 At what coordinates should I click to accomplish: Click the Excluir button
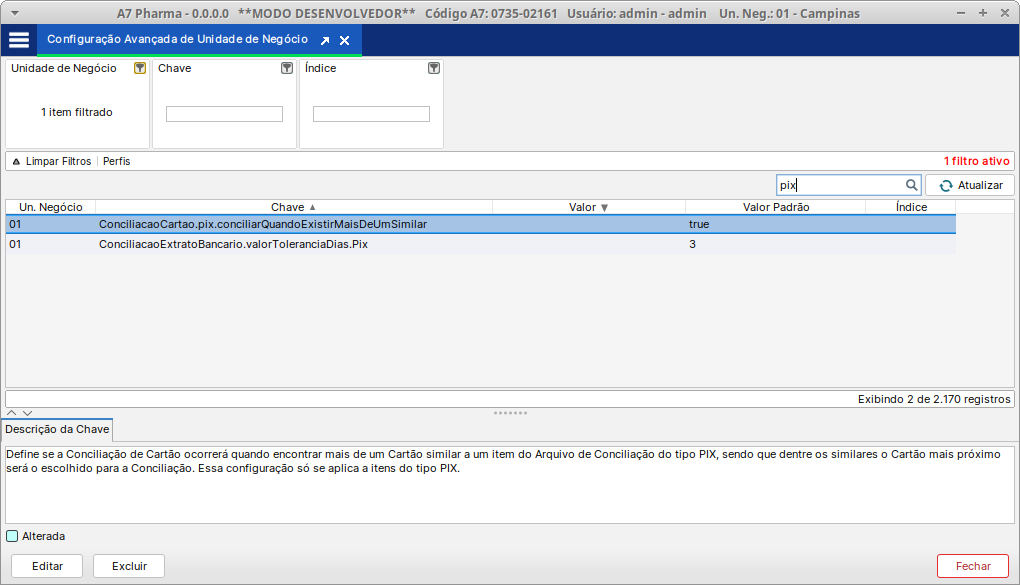128,565
